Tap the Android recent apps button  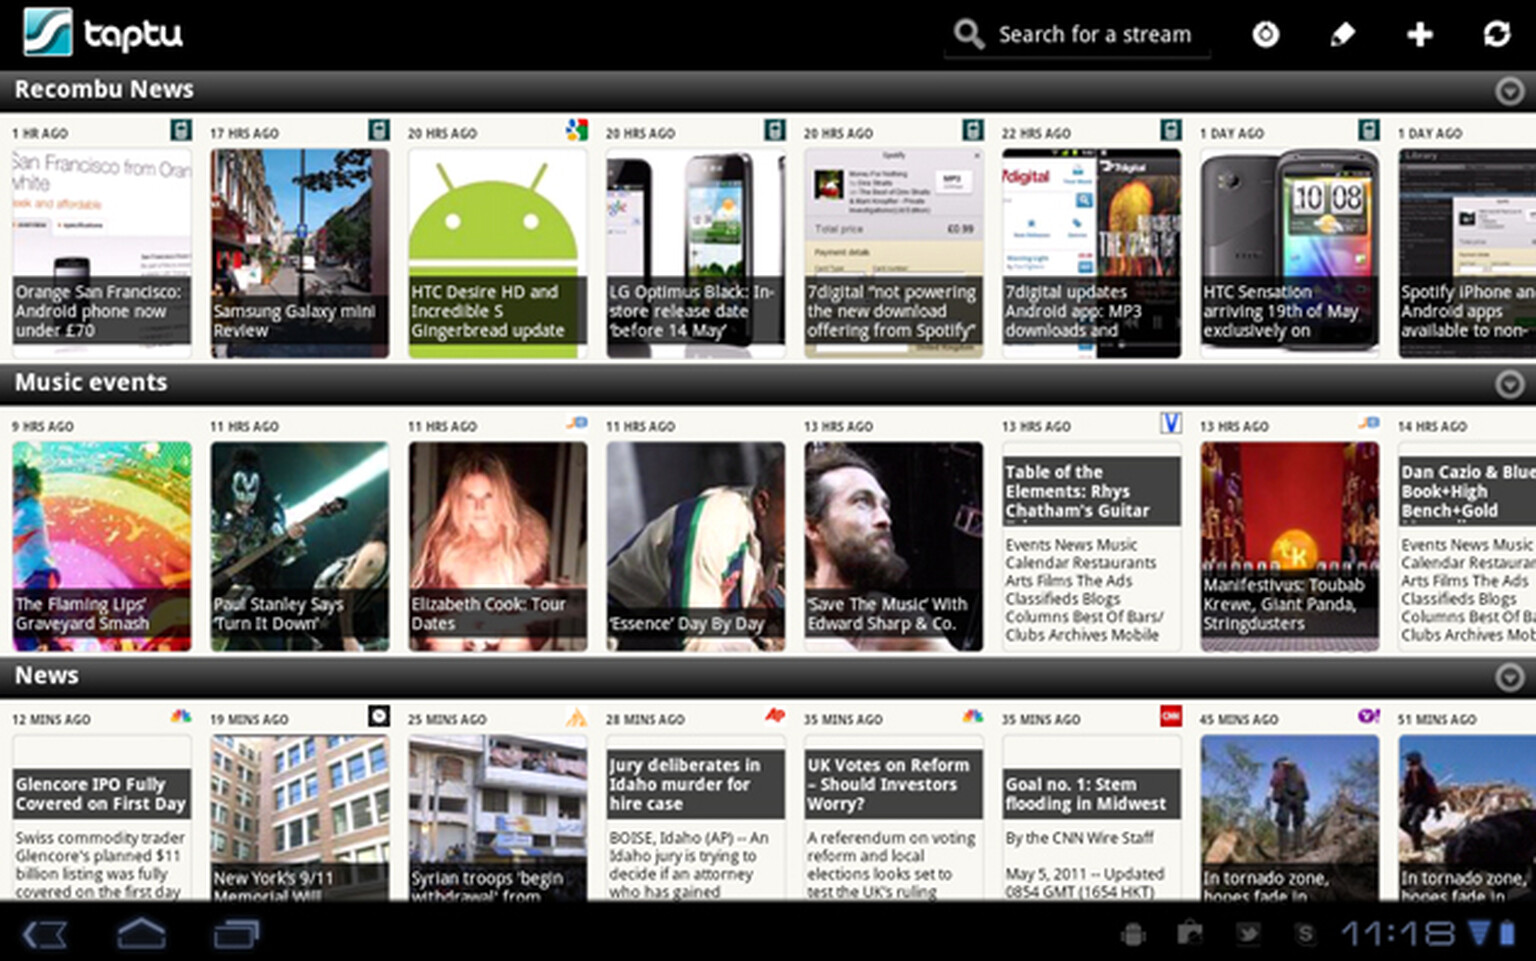click(237, 934)
